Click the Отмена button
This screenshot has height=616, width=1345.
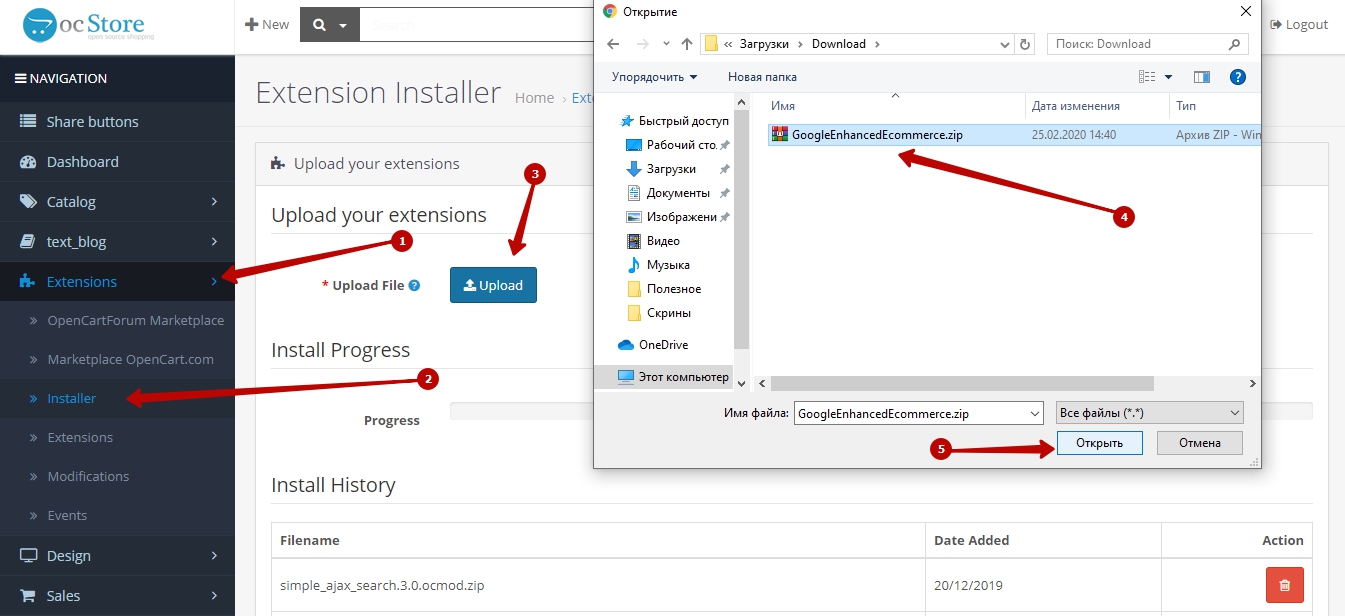(1199, 443)
